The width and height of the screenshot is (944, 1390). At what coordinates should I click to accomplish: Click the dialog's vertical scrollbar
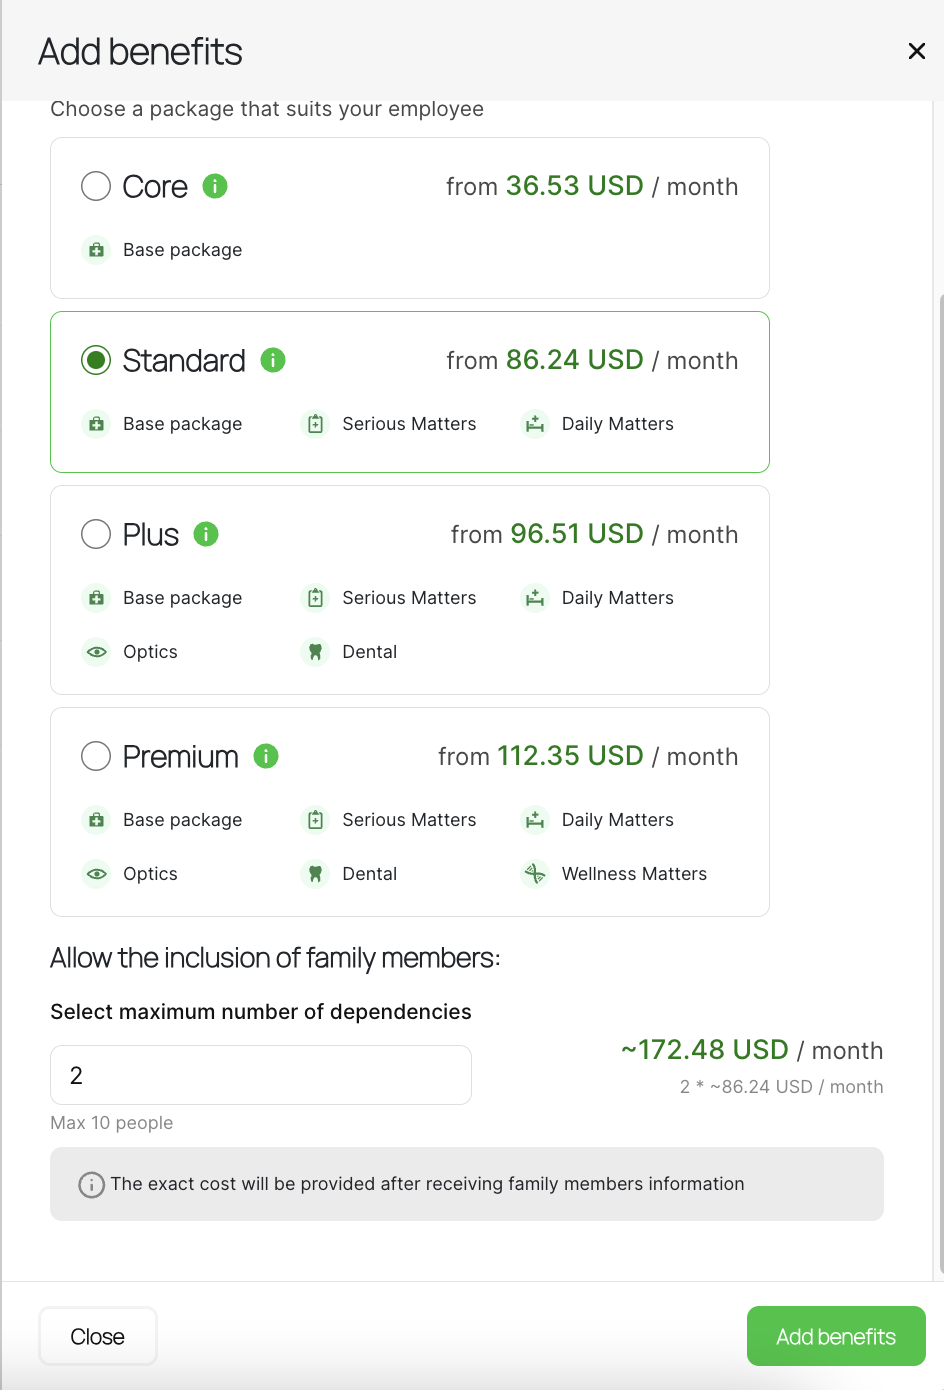point(941,785)
